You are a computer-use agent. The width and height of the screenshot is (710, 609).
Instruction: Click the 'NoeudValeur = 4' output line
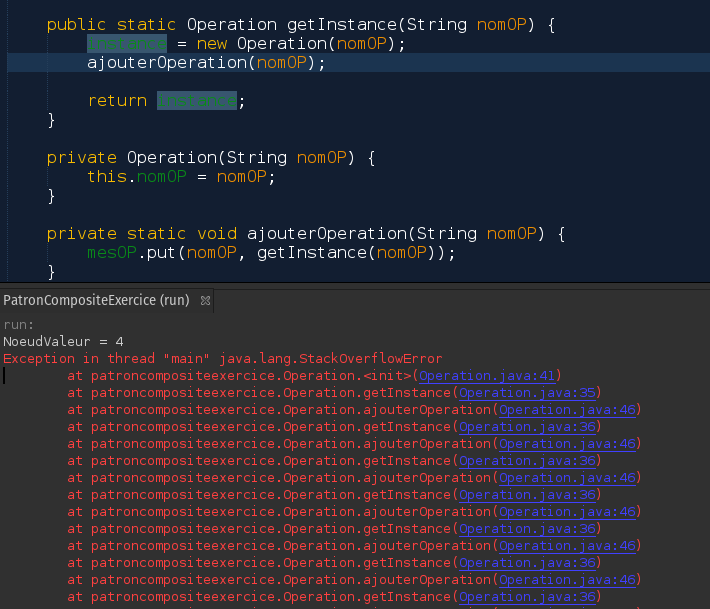click(x=63, y=342)
